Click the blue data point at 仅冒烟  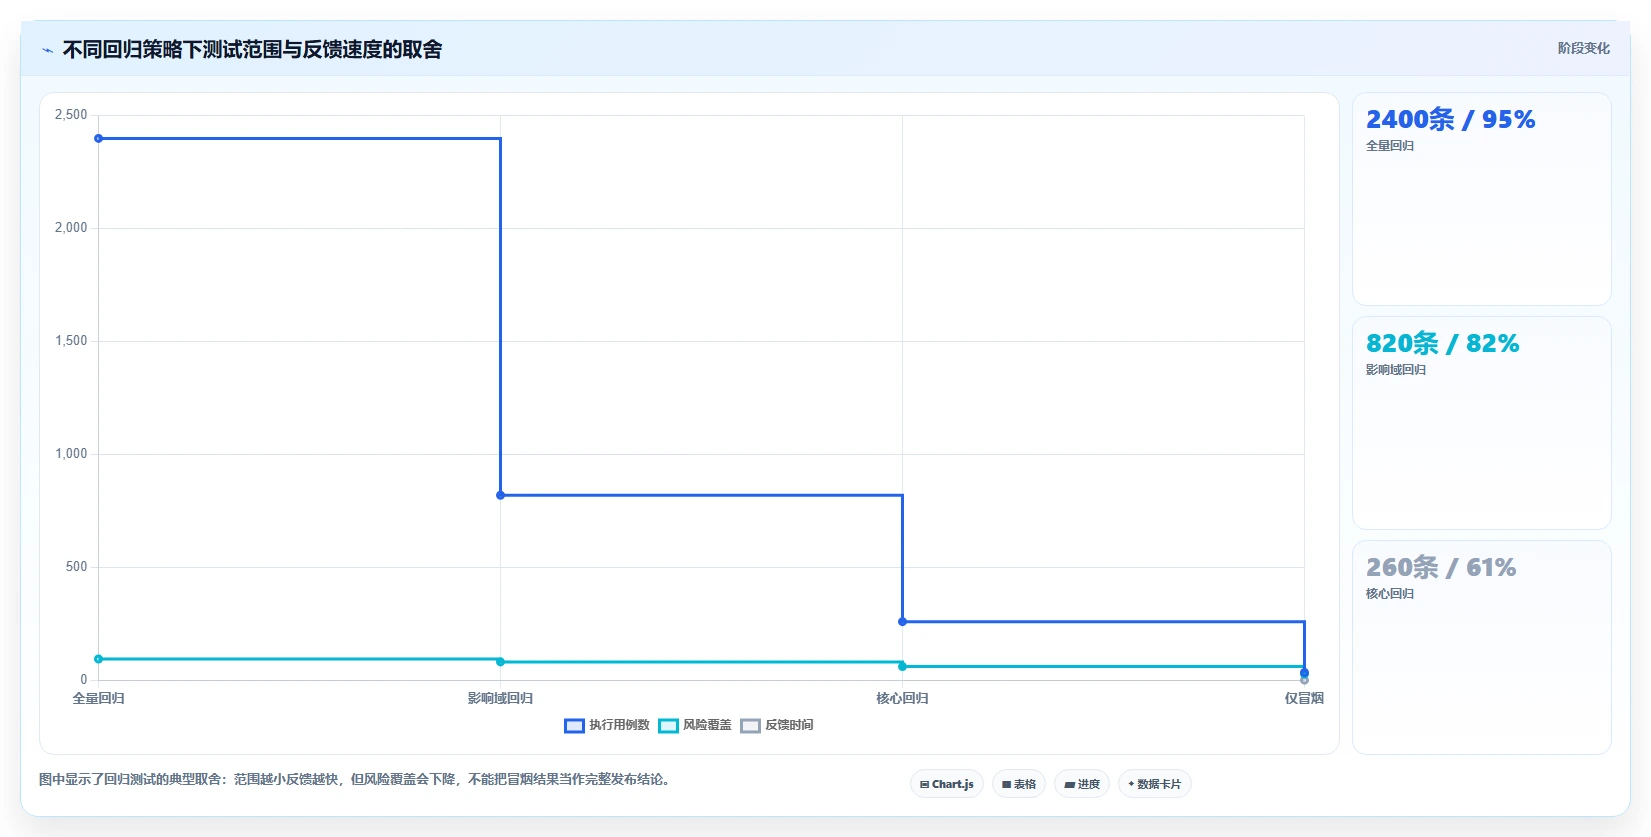coord(1304,672)
